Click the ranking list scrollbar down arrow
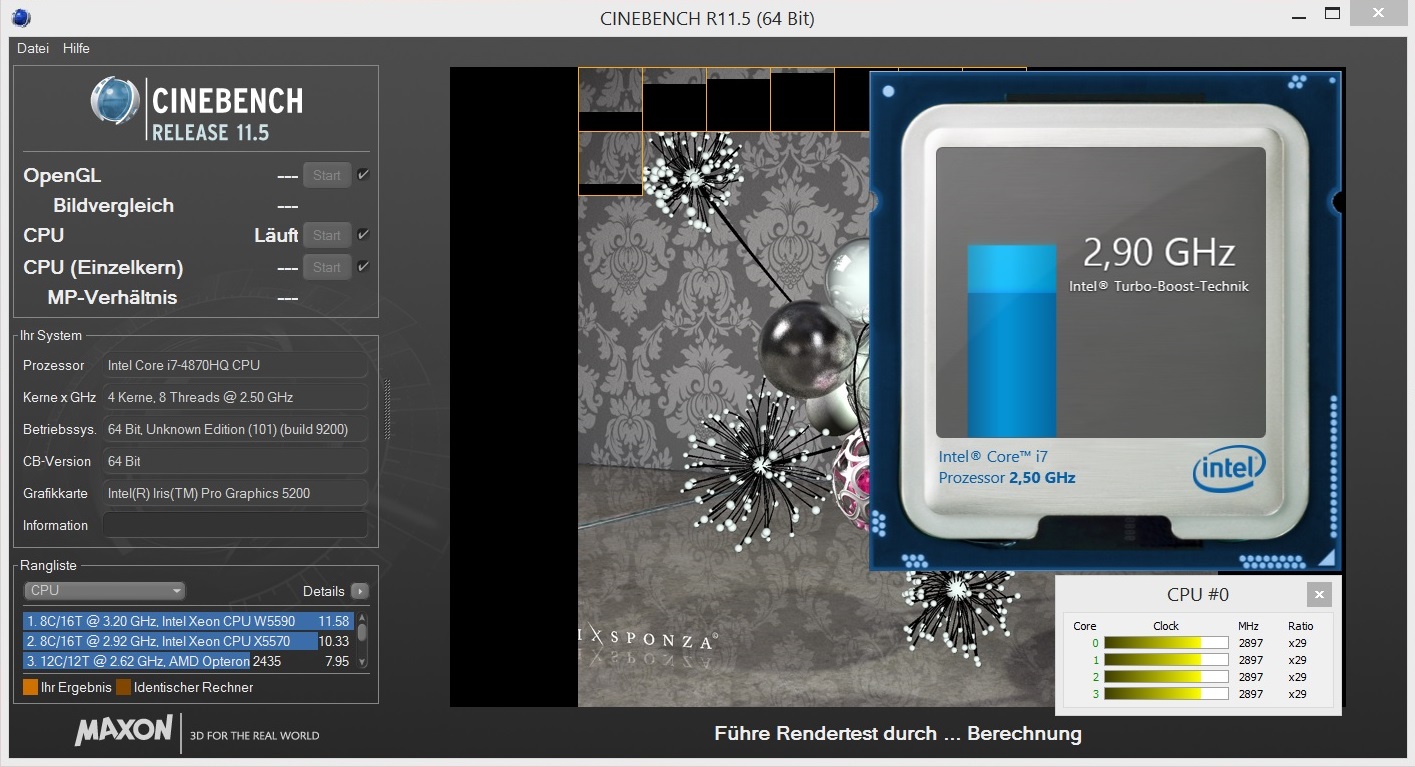The width and height of the screenshot is (1415, 767). coord(362,662)
